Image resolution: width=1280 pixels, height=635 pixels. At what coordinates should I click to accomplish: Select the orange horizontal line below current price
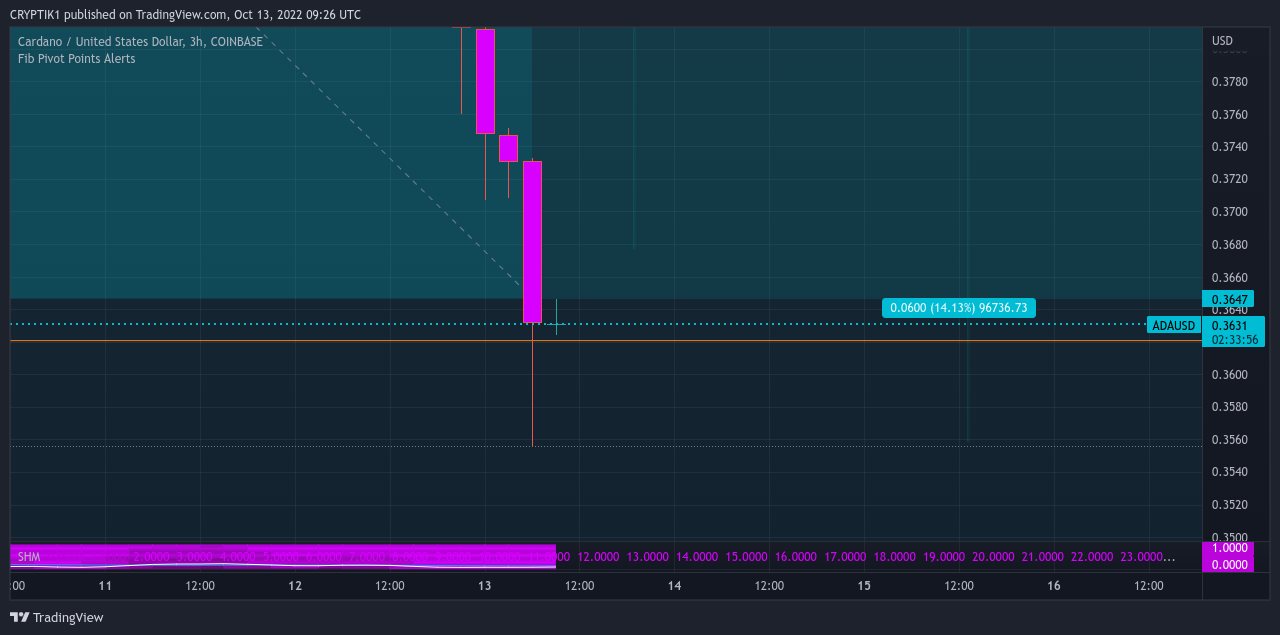click(x=606, y=341)
